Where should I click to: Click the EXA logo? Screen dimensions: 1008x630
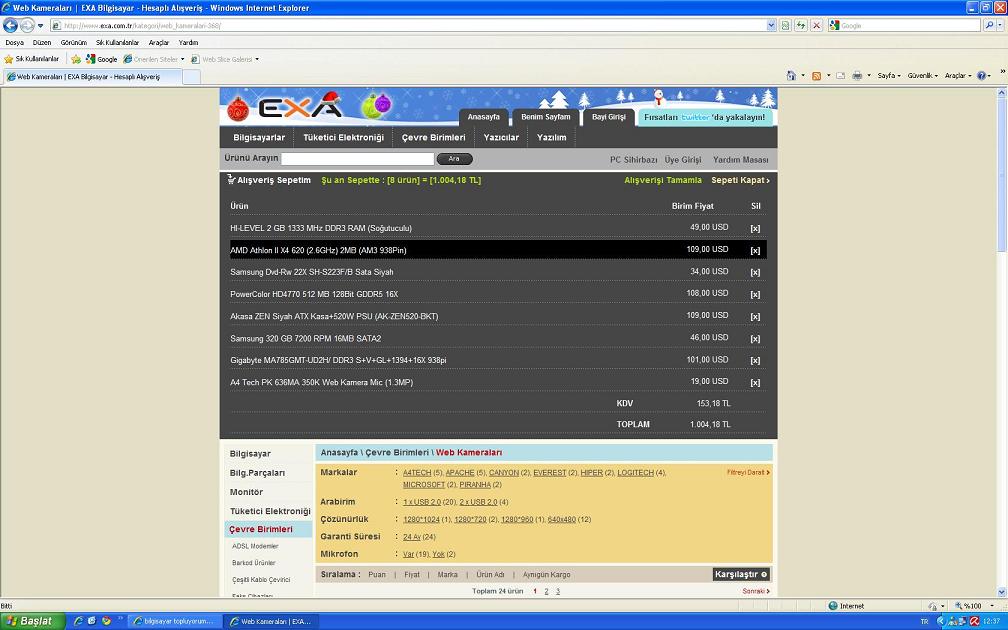click(x=300, y=107)
